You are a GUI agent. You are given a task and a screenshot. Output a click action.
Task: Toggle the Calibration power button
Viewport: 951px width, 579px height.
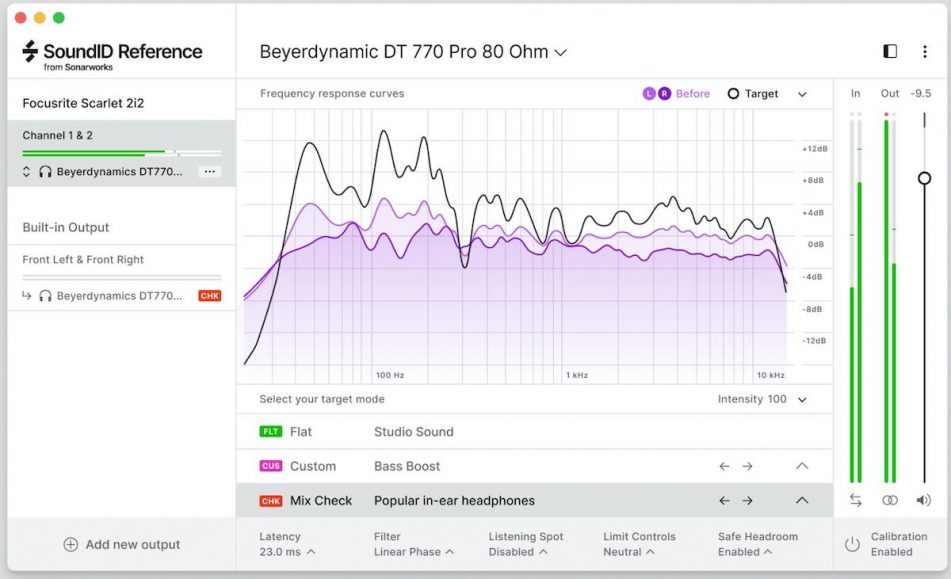click(x=852, y=544)
